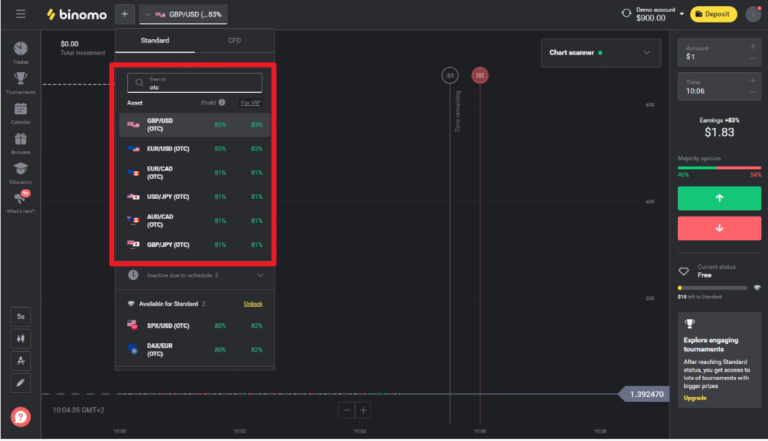Select USD/JPY (OTC) asset
The width and height of the screenshot is (768, 441).
tap(194, 196)
